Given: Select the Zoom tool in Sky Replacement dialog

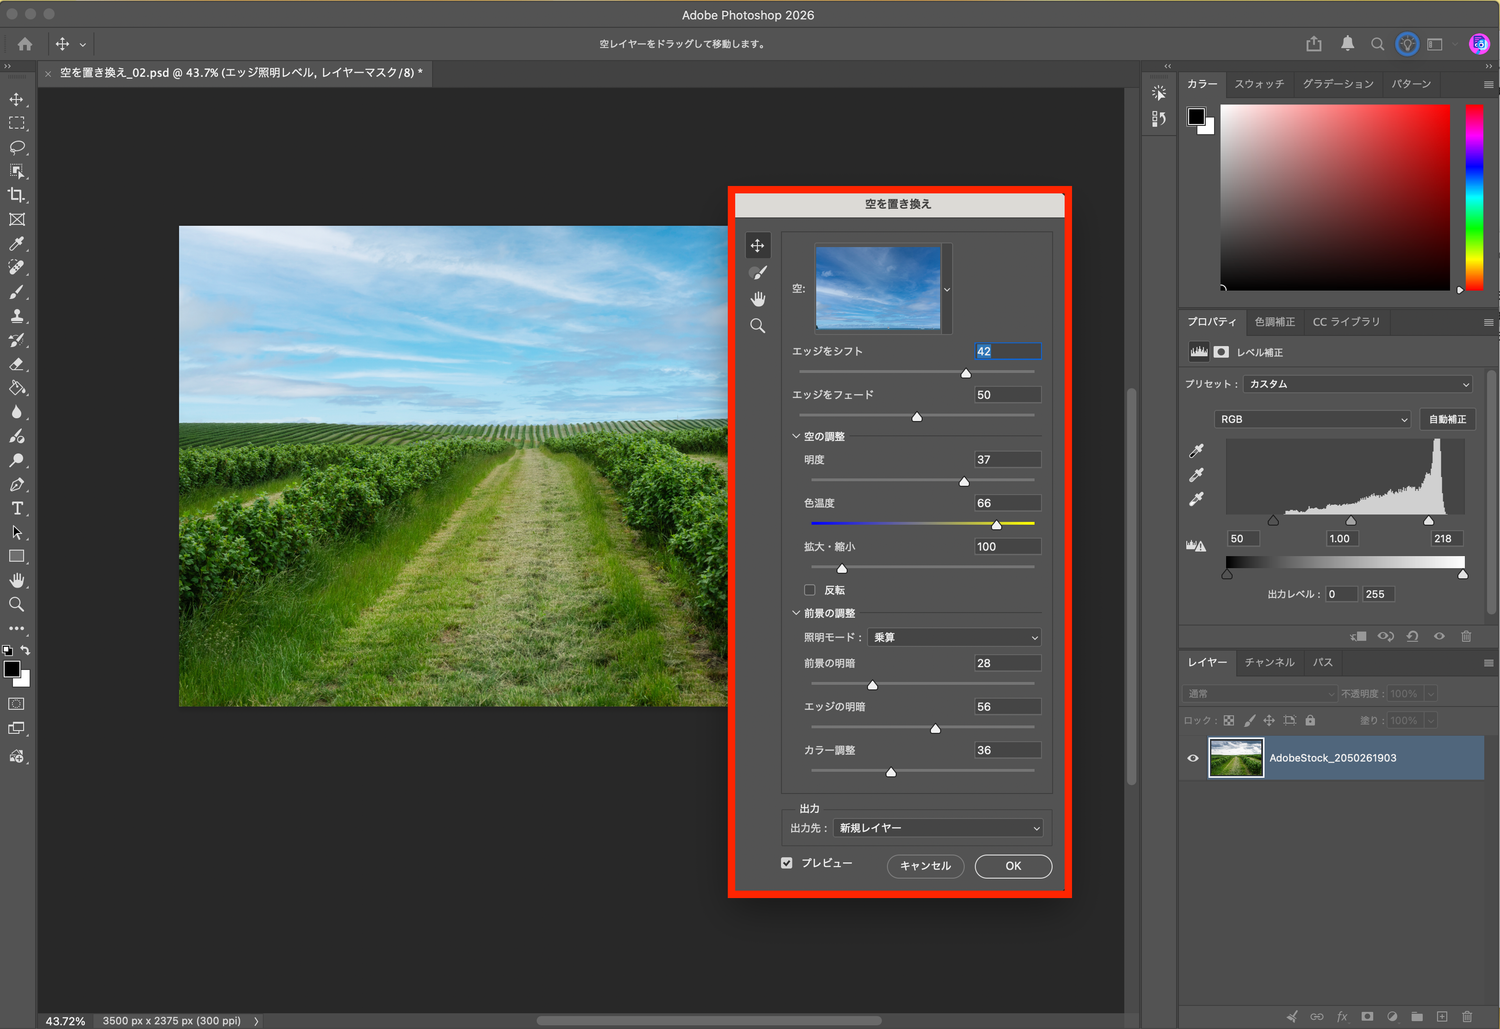Looking at the screenshot, I should (x=758, y=326).
